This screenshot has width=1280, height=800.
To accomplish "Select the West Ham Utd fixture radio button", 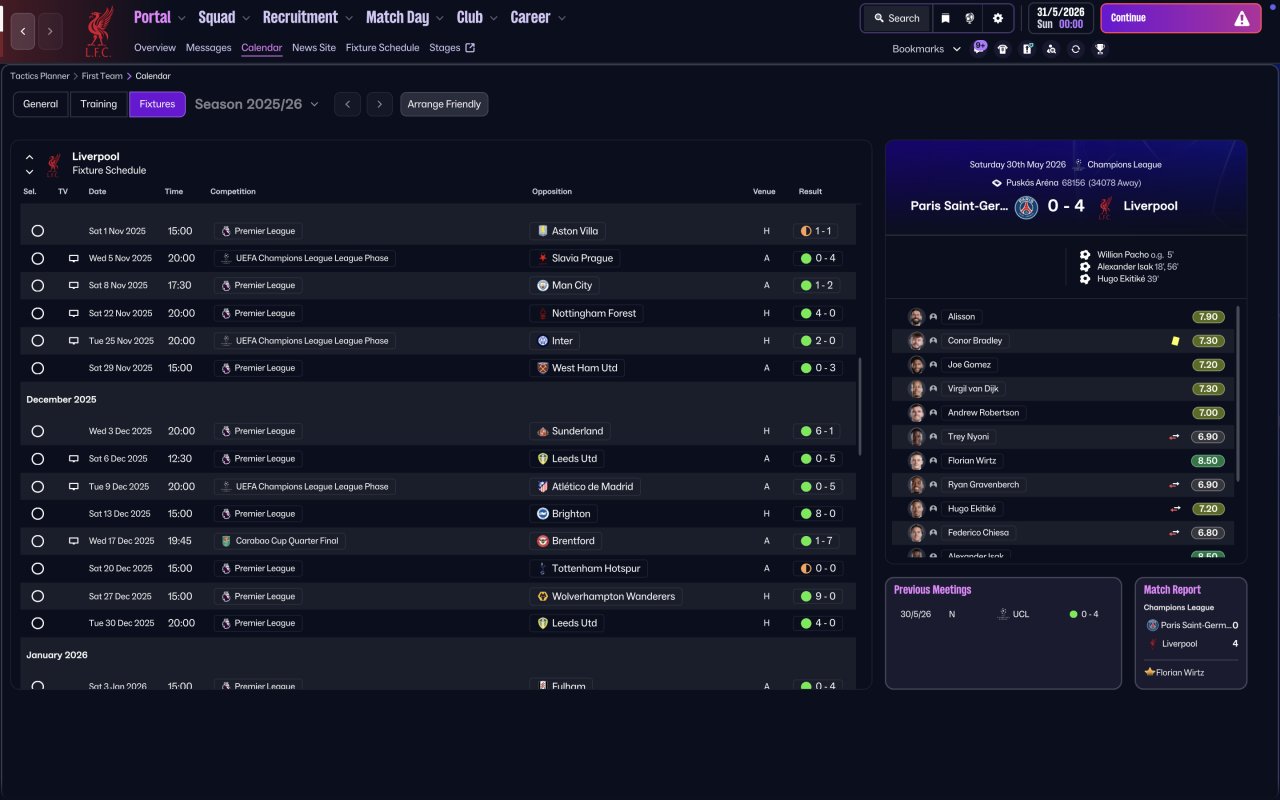I will coord(37,368).
